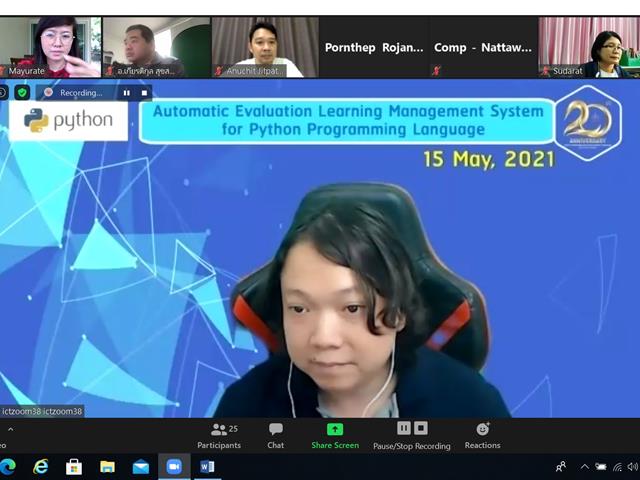The width and height of the screenshot is (640, 480).
Task: Open Wi-Fi network tray icon
Action: pyautogui.click(x=618, y=467)
